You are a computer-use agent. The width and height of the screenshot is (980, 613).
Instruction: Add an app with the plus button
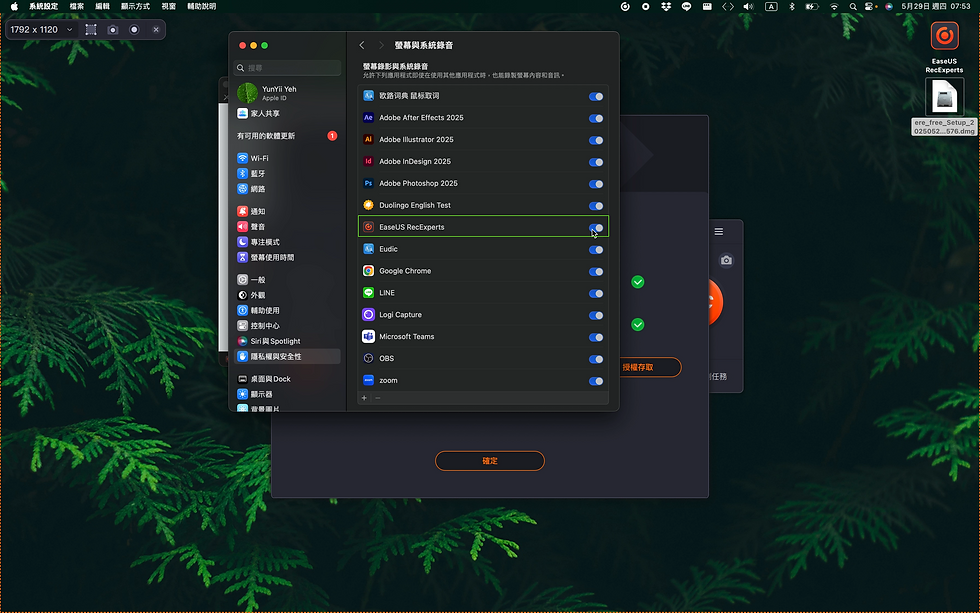click(364, 398)
